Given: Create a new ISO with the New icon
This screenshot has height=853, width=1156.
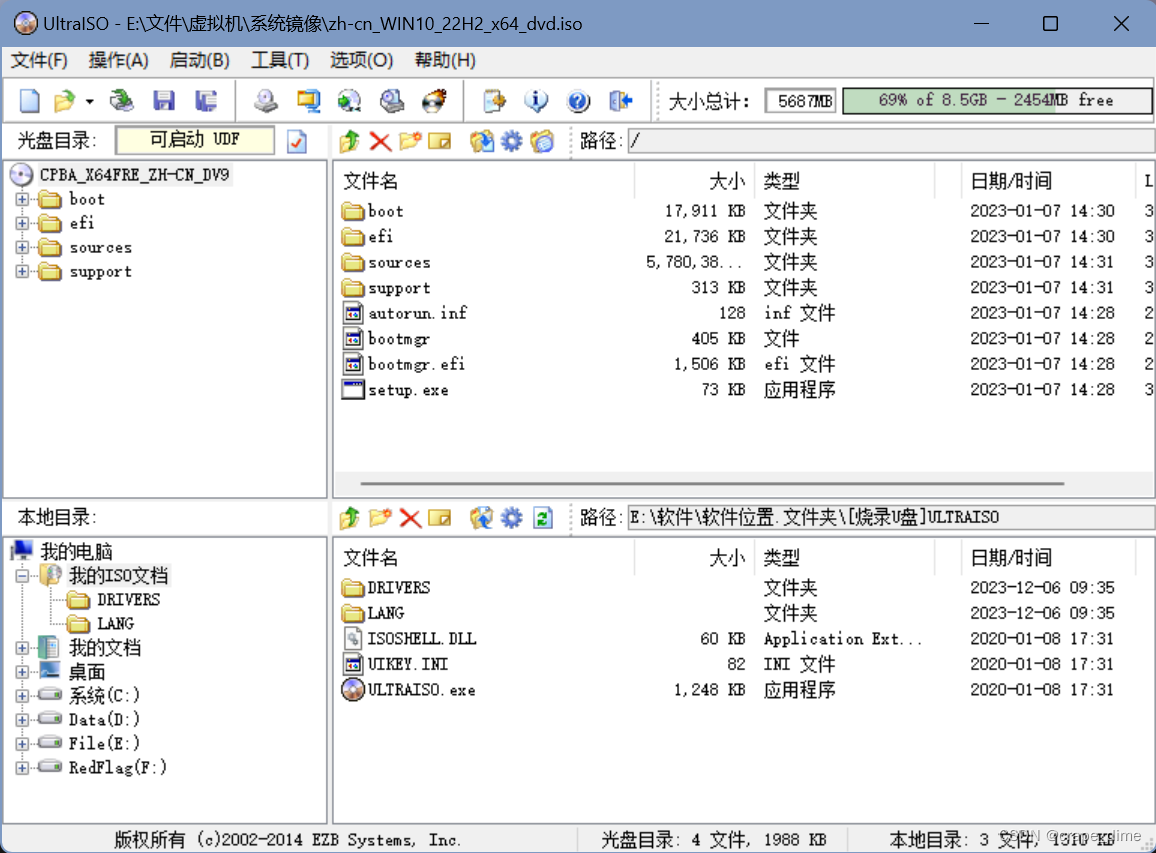Looking at the screenshot, I should (x=29, y=100).
